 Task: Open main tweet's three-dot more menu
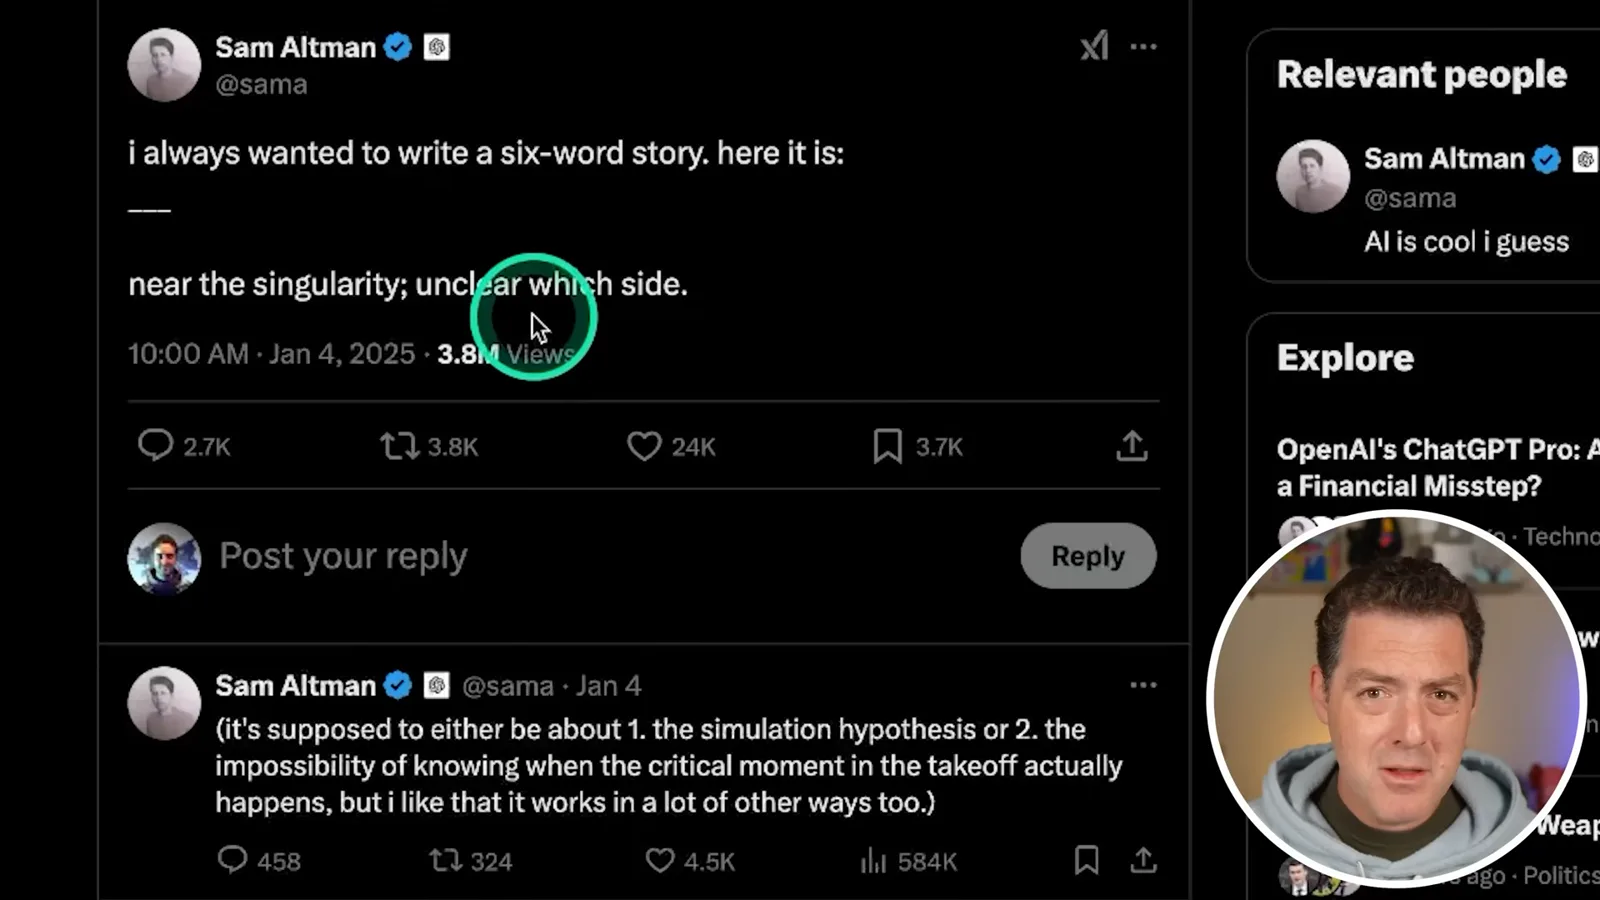click(x=1143, y=46)
